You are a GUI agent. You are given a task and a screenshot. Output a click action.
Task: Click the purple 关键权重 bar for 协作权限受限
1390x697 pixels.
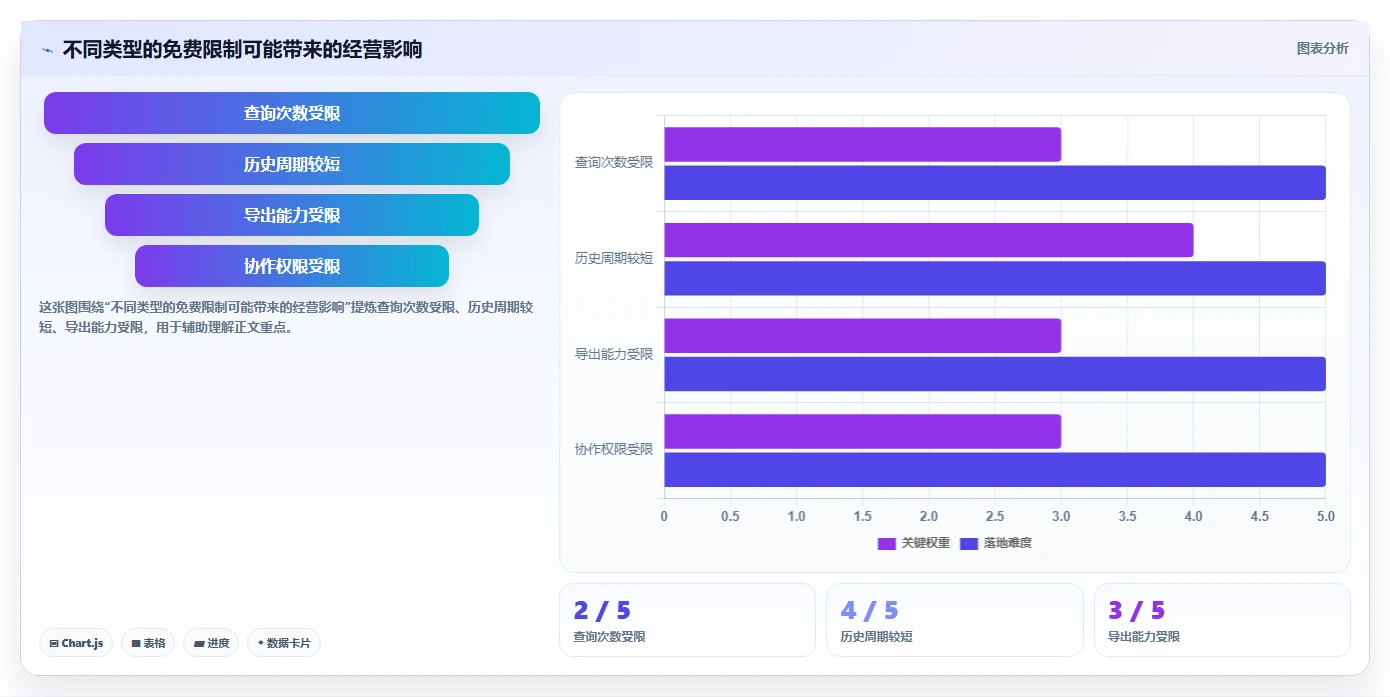click(x=862, y=431)
